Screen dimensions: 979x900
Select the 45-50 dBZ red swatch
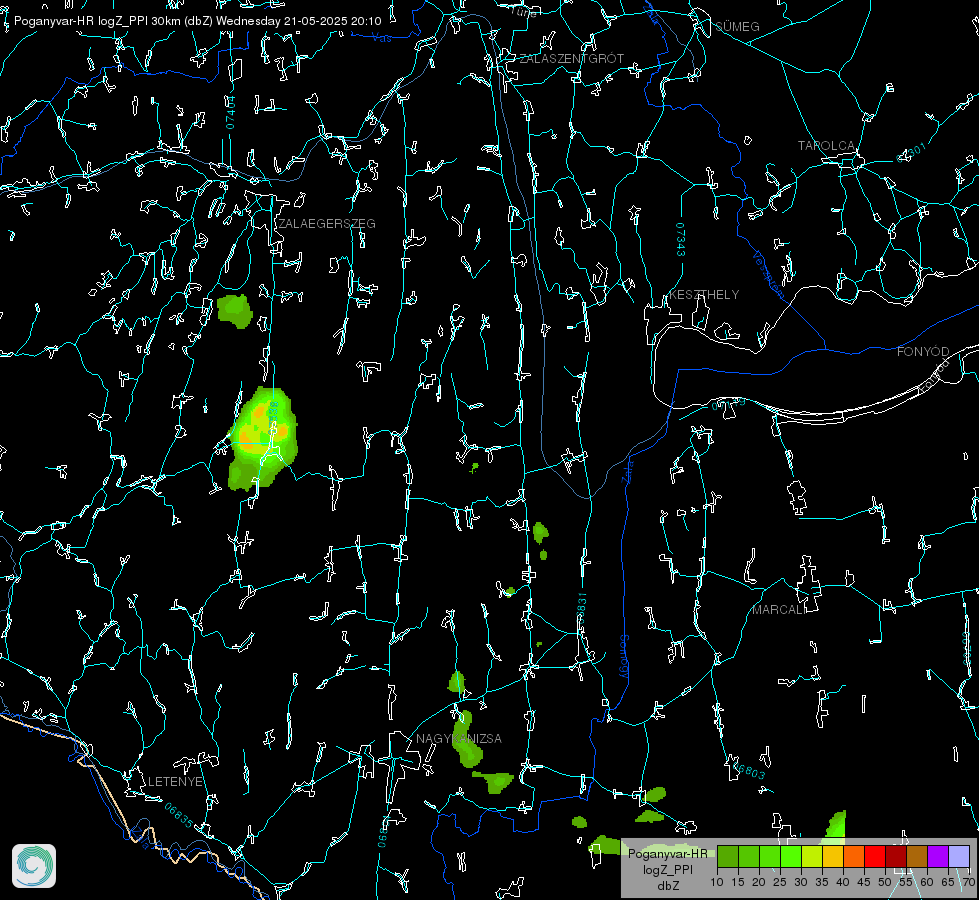[x=875, y=856]
